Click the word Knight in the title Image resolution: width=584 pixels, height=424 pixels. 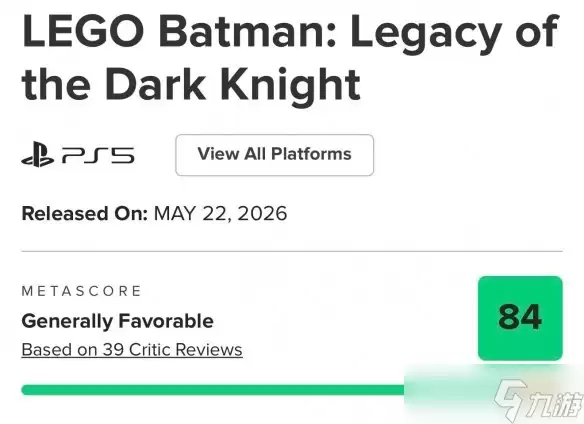click(291, 85)
